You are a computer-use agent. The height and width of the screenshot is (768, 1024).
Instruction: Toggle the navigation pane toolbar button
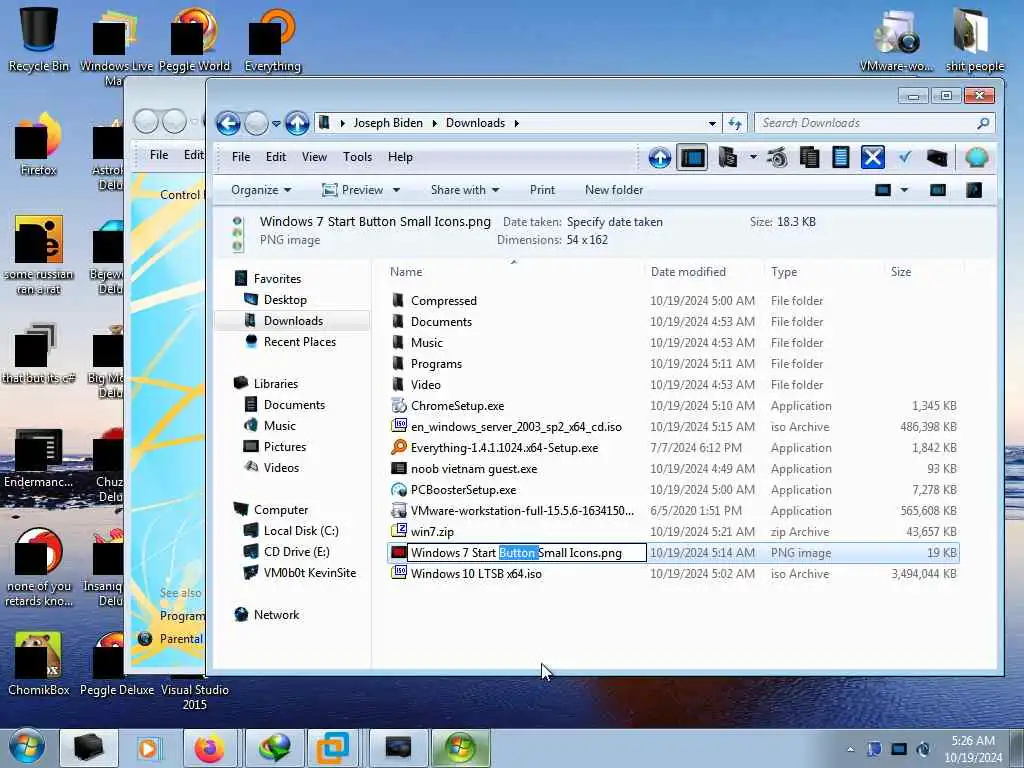point(692,157)
